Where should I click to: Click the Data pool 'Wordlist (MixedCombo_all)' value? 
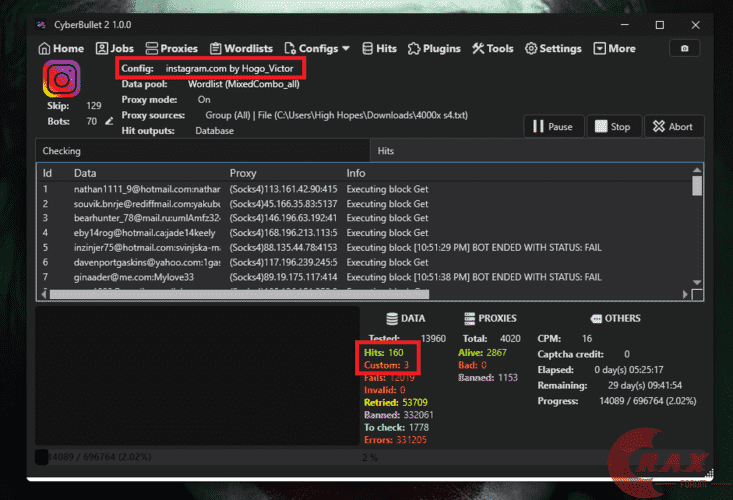click(x=244, y=84)
